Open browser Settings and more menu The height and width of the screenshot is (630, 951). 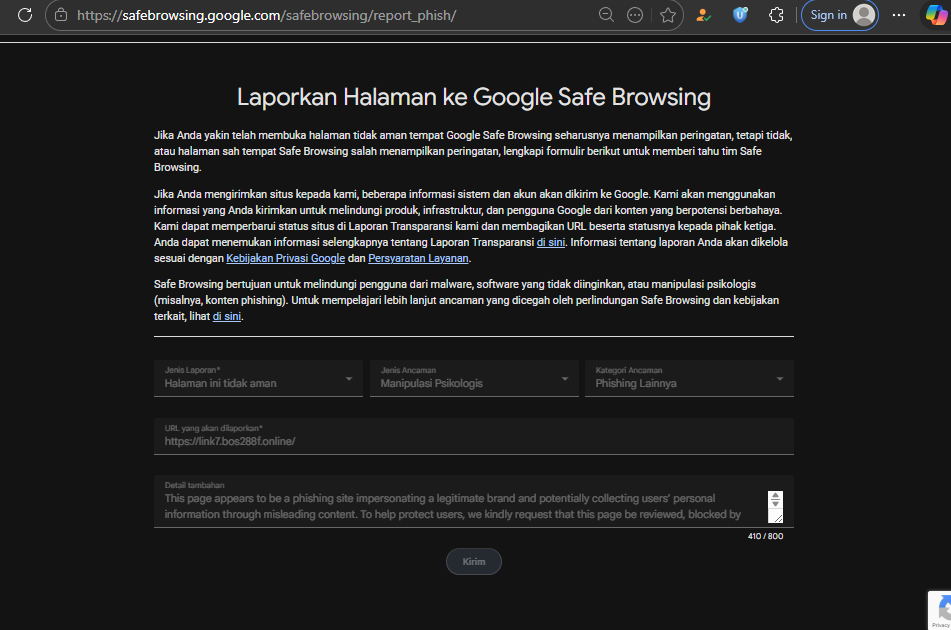tap(899, 15)
